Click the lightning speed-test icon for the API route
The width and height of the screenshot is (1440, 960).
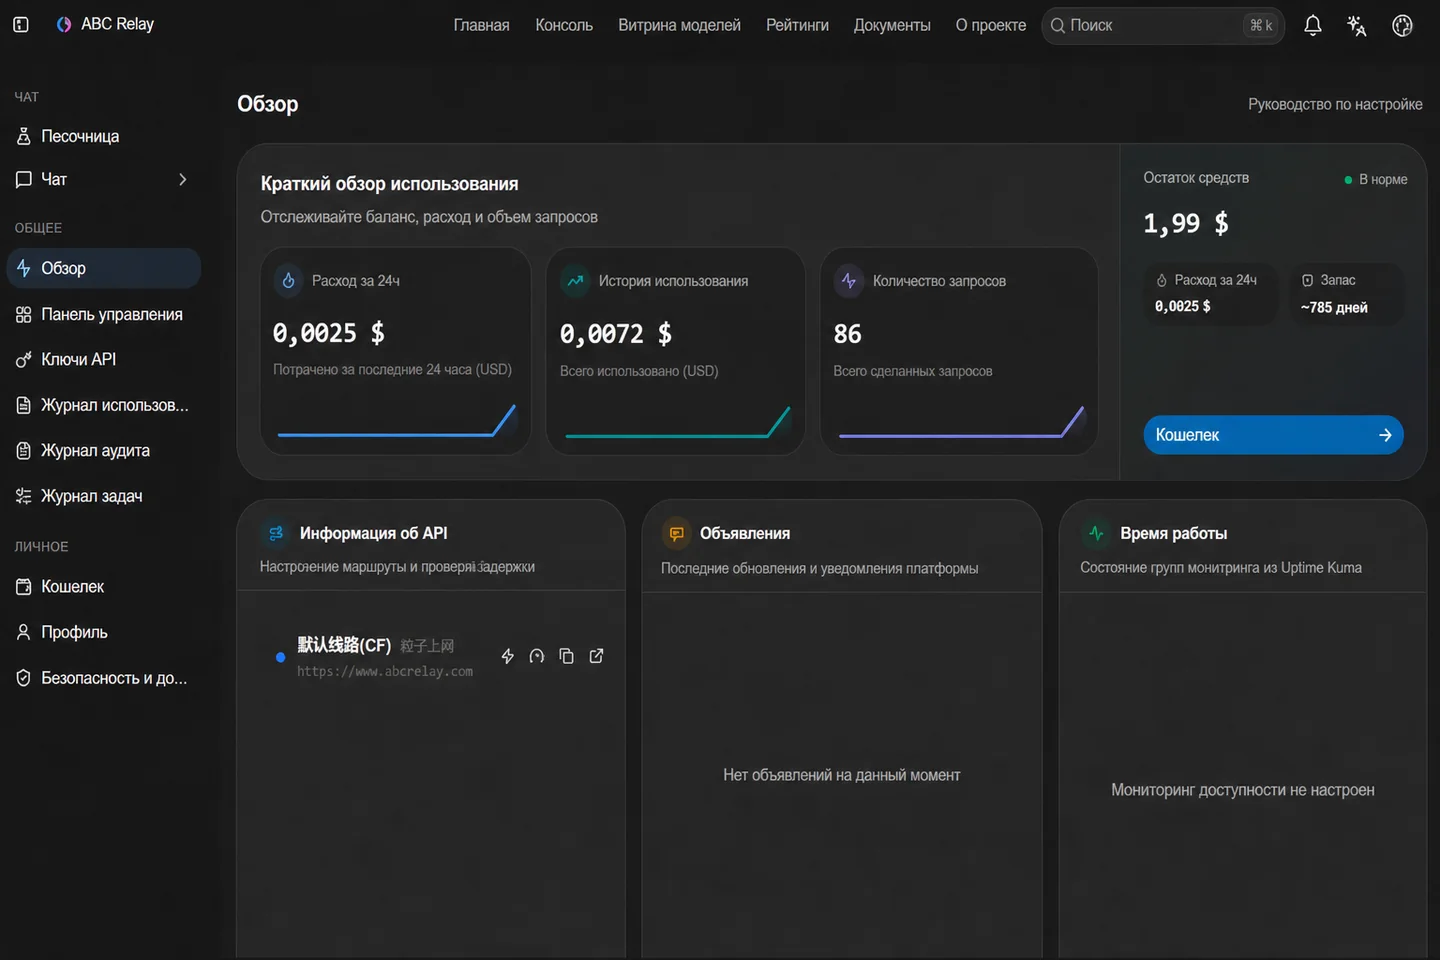[x=507, y=656]
